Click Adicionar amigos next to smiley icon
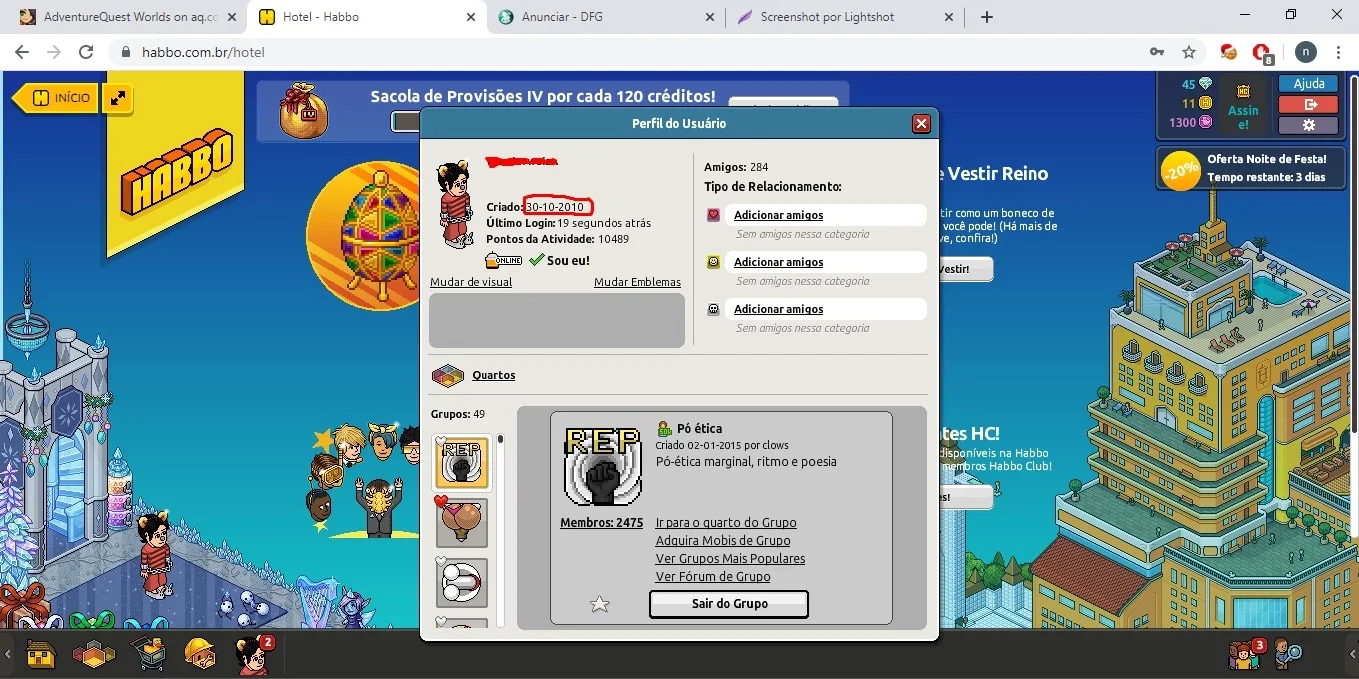The image size is (1359, 679). pos(779,262)
